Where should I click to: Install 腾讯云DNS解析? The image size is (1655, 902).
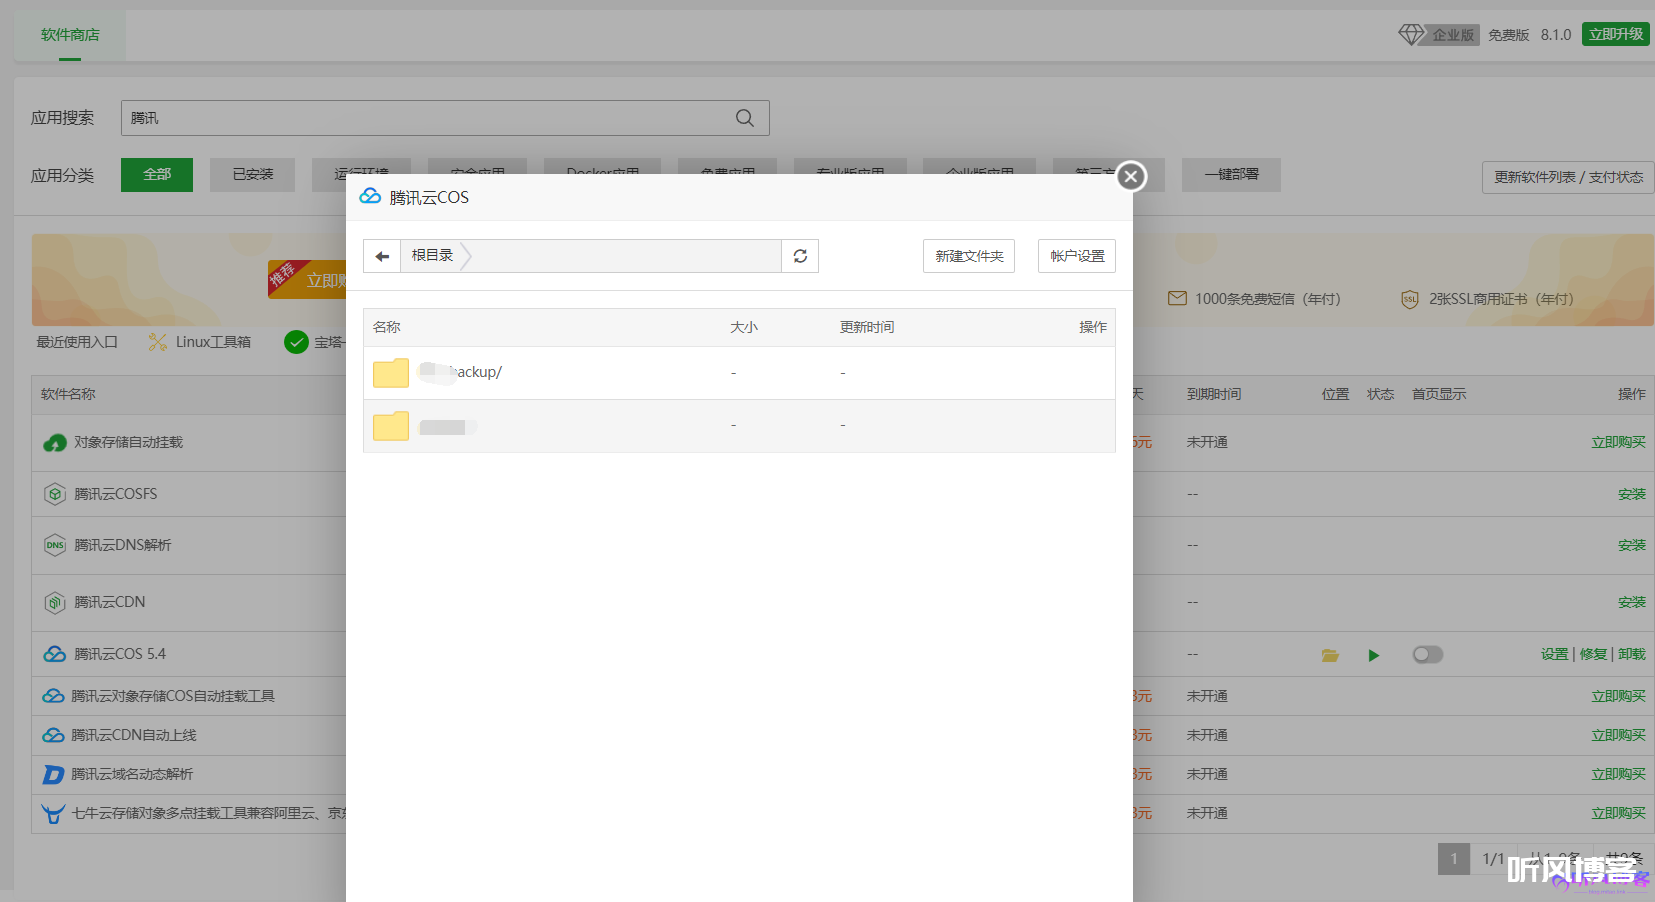click(x=1632, y=545)
